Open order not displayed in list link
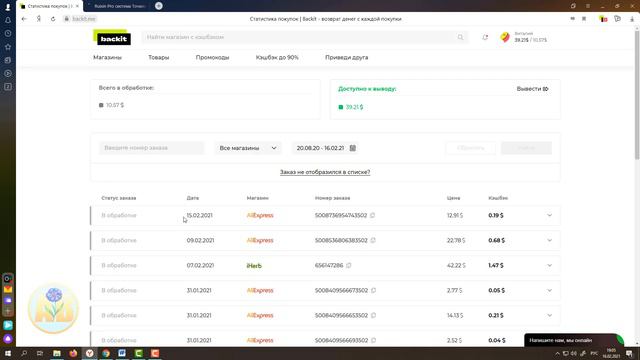 (325, 172)
